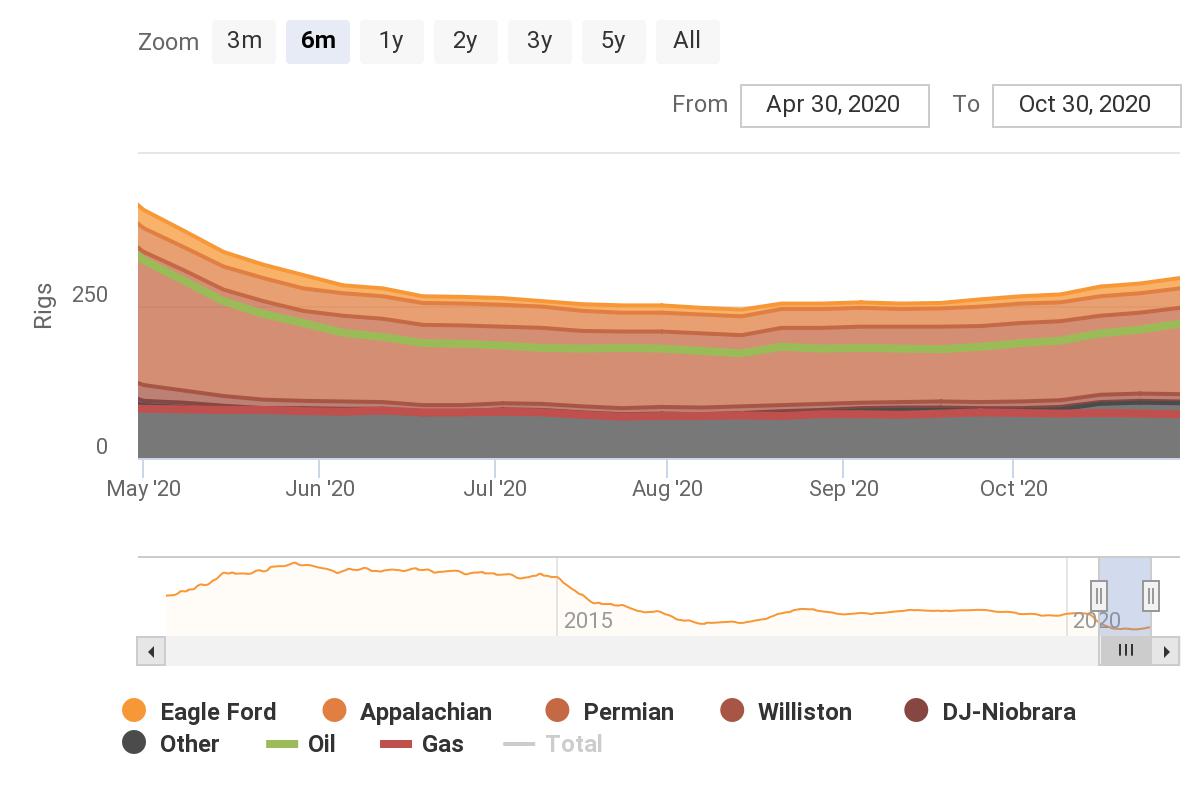The image size is (1200, 800).
Task: Select the 1y zoom range
Action: [x=391, y=42]
